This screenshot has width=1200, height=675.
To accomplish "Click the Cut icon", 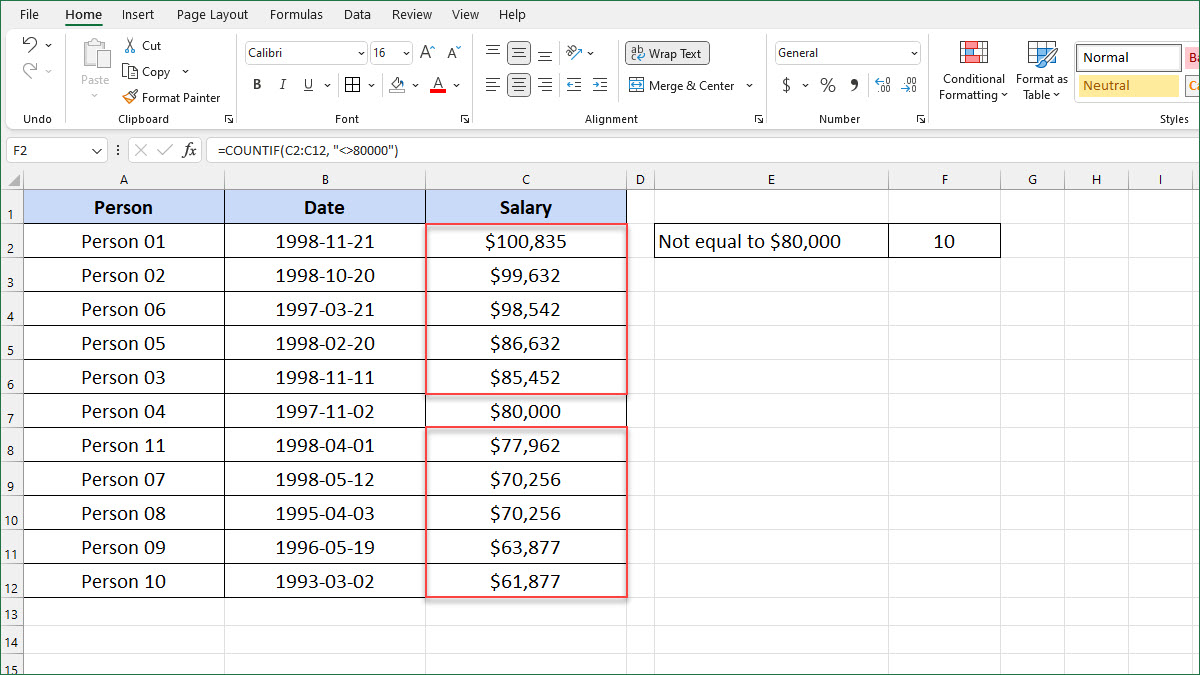I will pyautogui.click(x=142, y=45).
